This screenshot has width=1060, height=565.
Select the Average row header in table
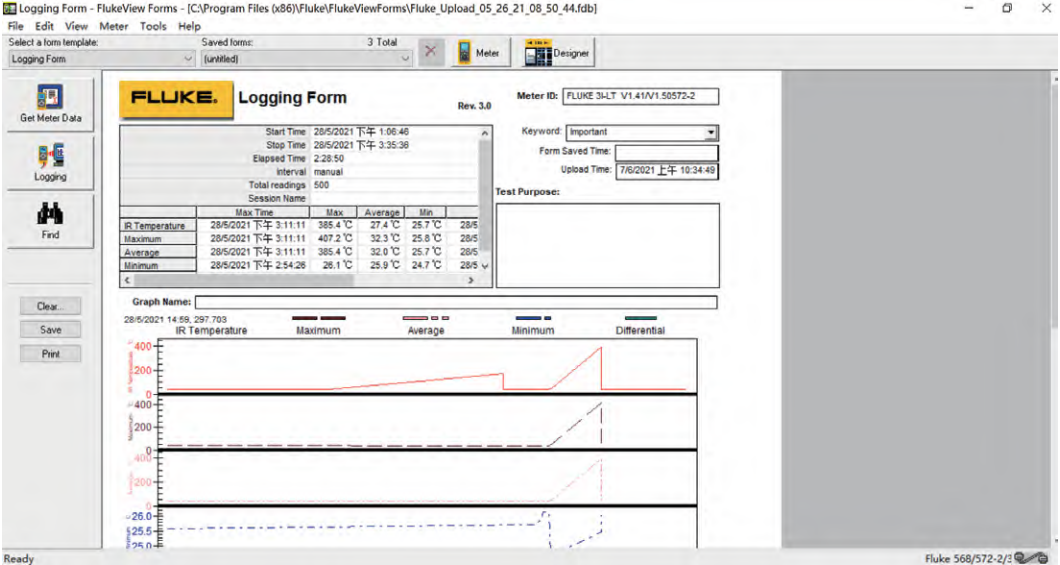coord(158,252)
